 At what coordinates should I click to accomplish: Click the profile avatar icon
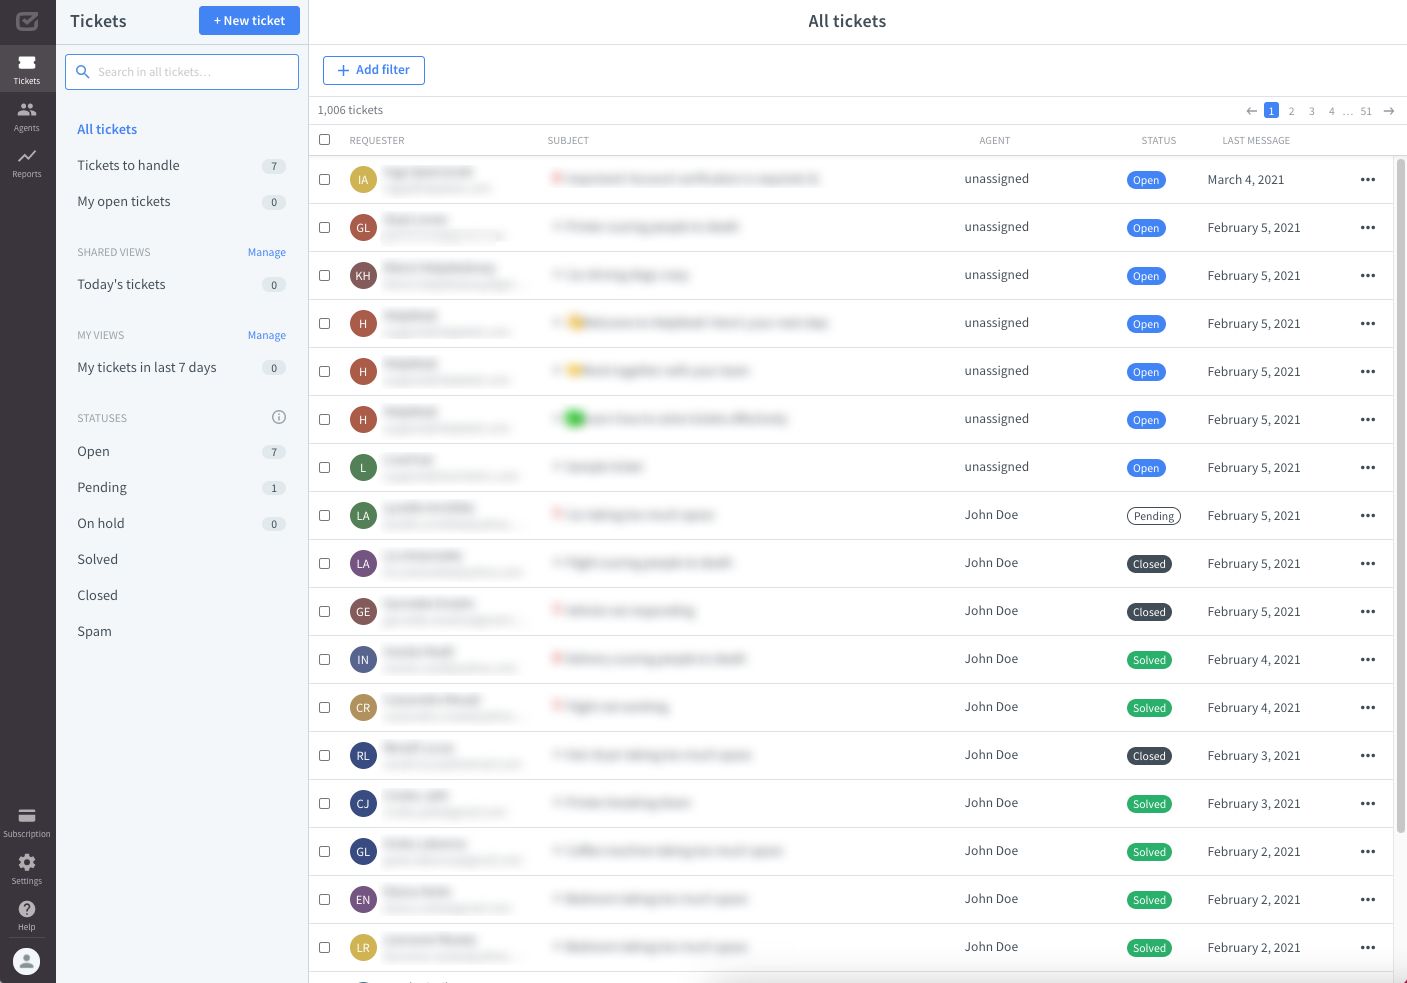coord(27,960)
